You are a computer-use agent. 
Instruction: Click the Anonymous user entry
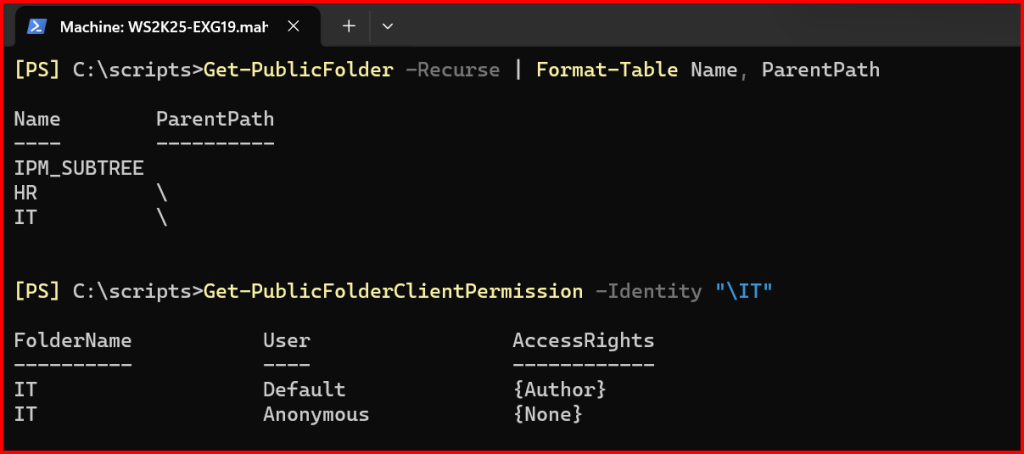(316, 414)
